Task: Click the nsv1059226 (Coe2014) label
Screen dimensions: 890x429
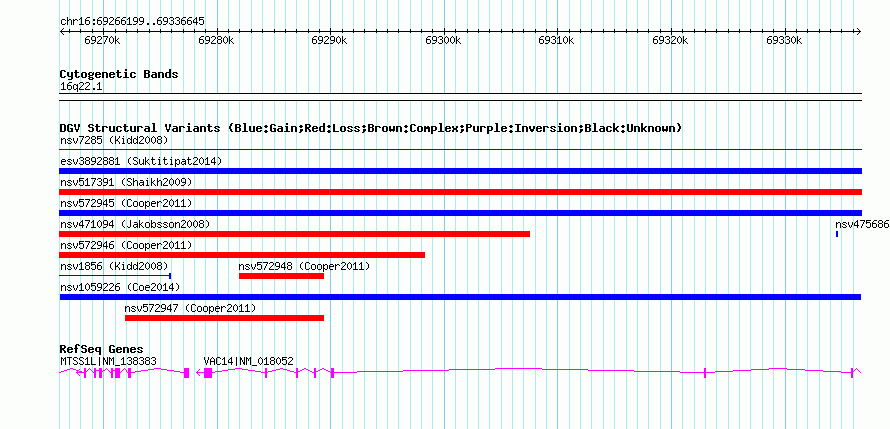Action: point(120,287)
